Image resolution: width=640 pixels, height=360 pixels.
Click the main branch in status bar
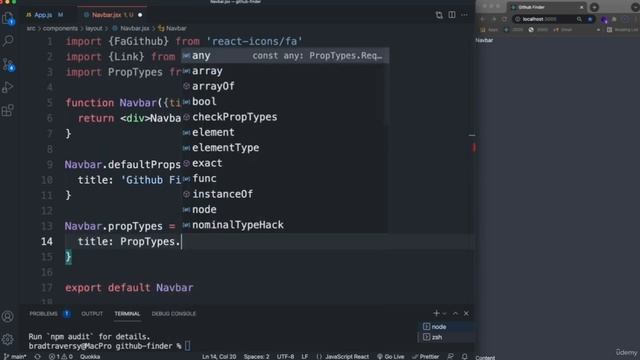point(15,356)
